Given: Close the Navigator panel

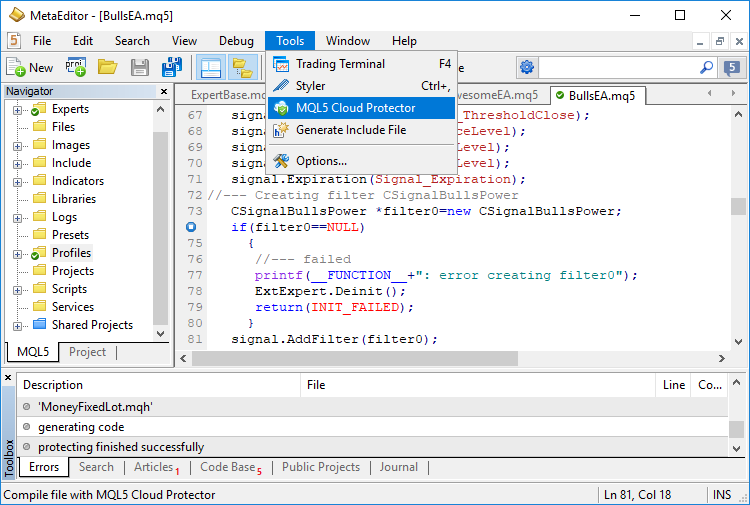Looking at the screenshot, I should 164,91.
